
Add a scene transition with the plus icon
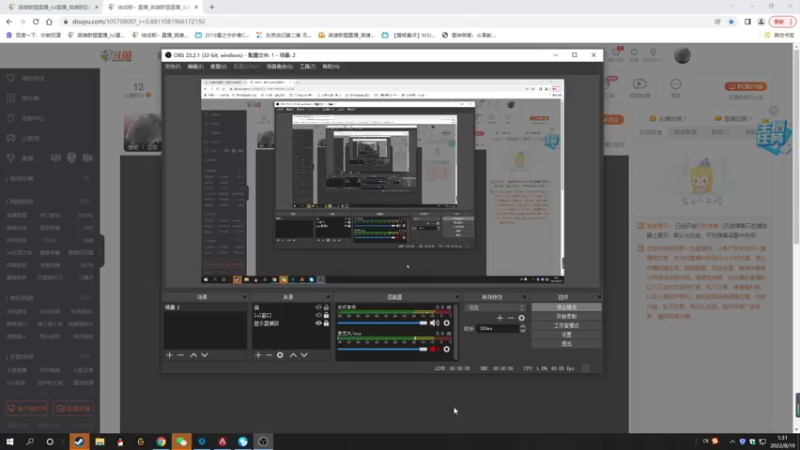(x=499, y=318)
